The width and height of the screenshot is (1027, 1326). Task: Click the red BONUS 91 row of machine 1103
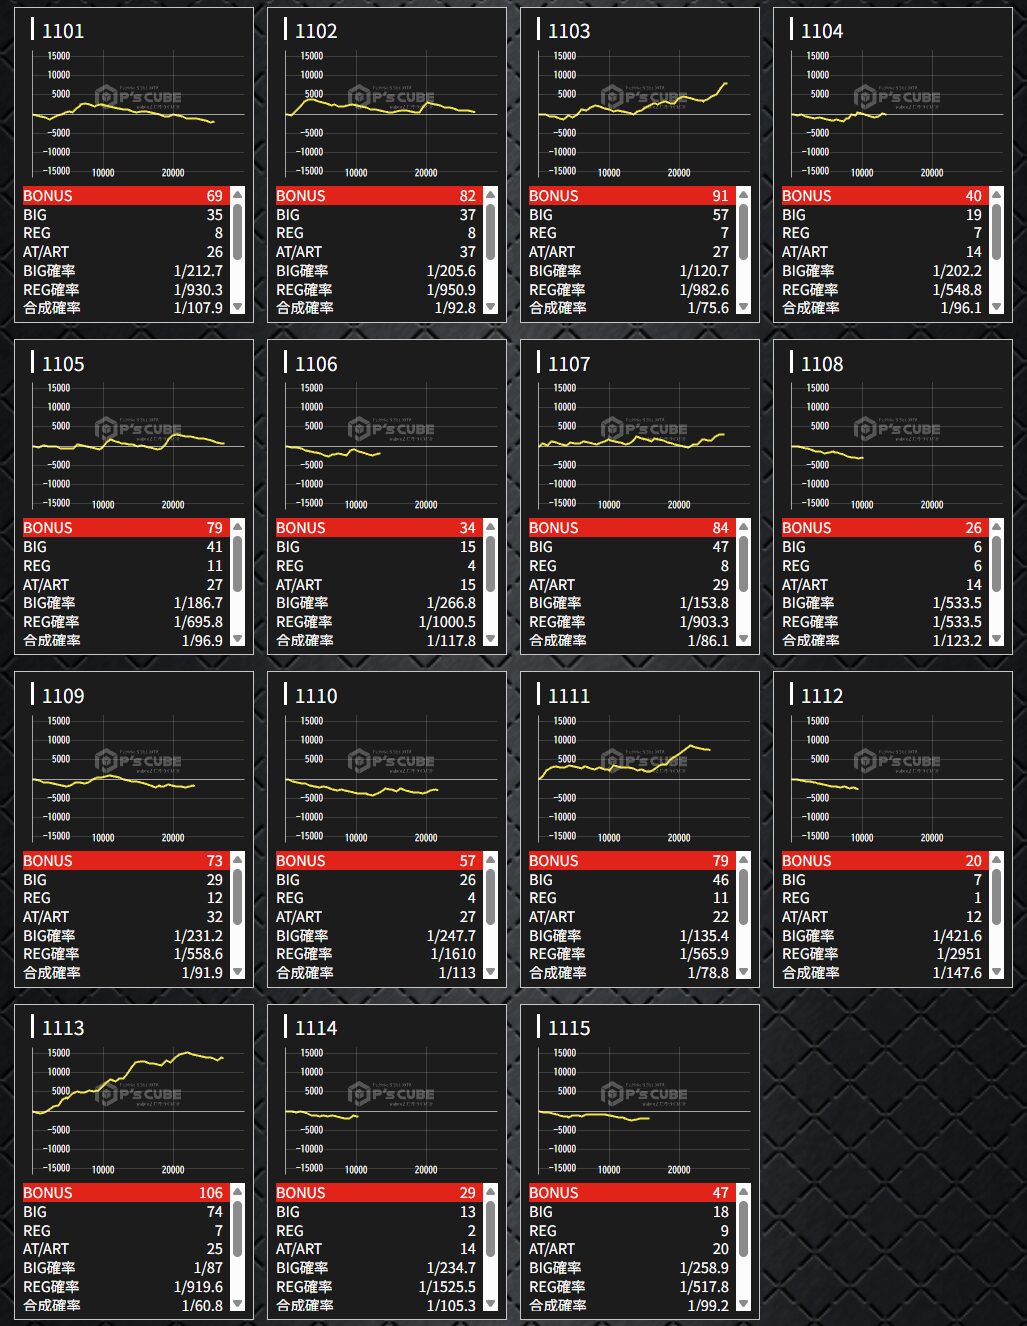coord(632,195)
